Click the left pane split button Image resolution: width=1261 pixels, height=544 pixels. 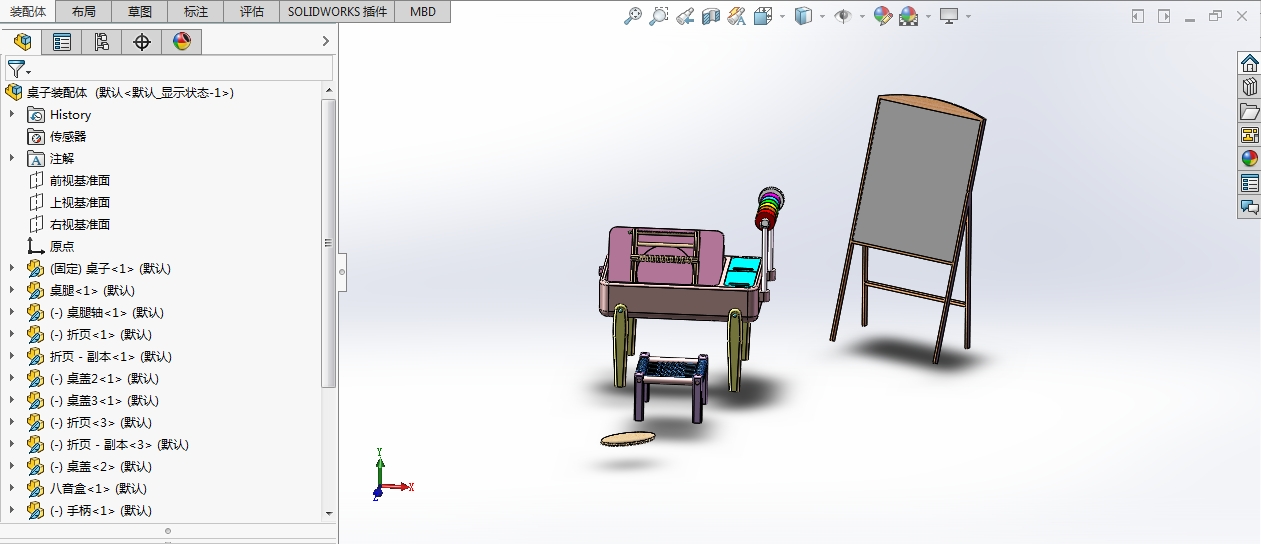click(168, 531)
